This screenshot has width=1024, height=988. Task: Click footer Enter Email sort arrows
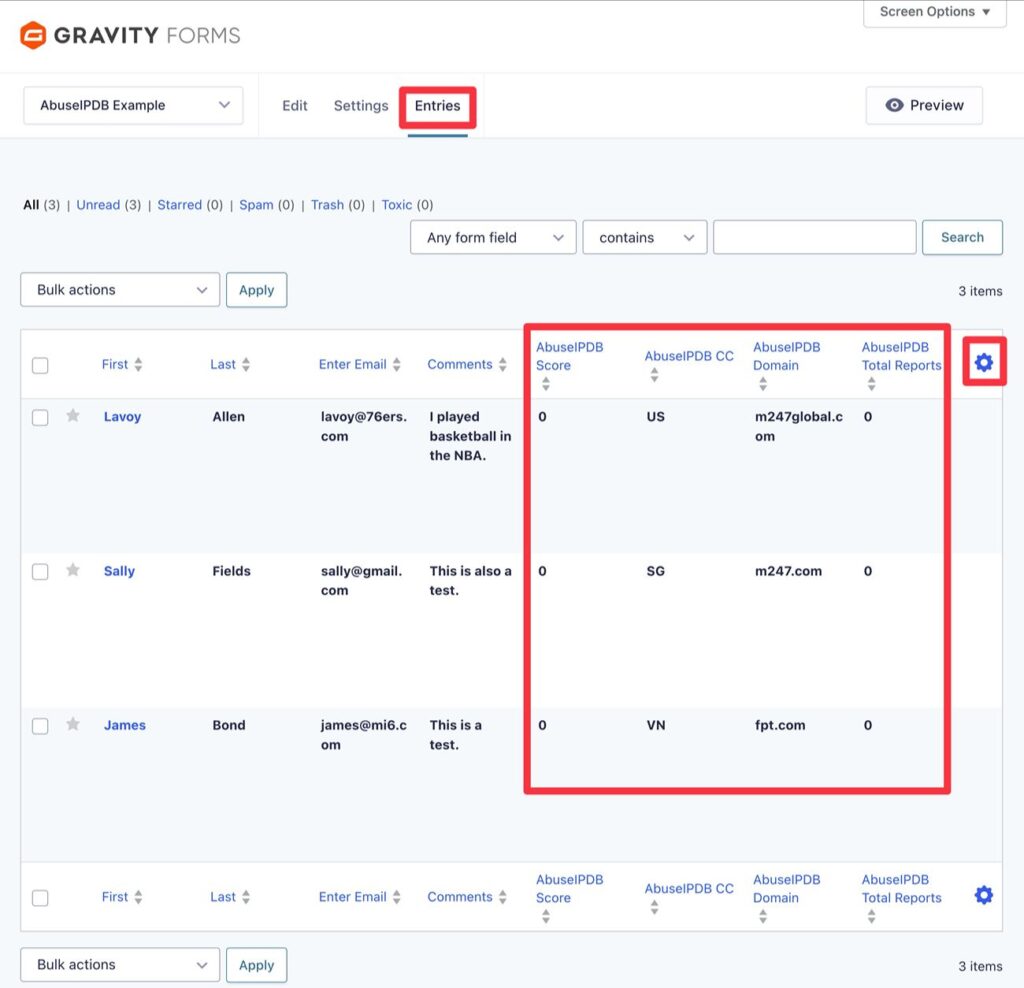coord(396,897)
